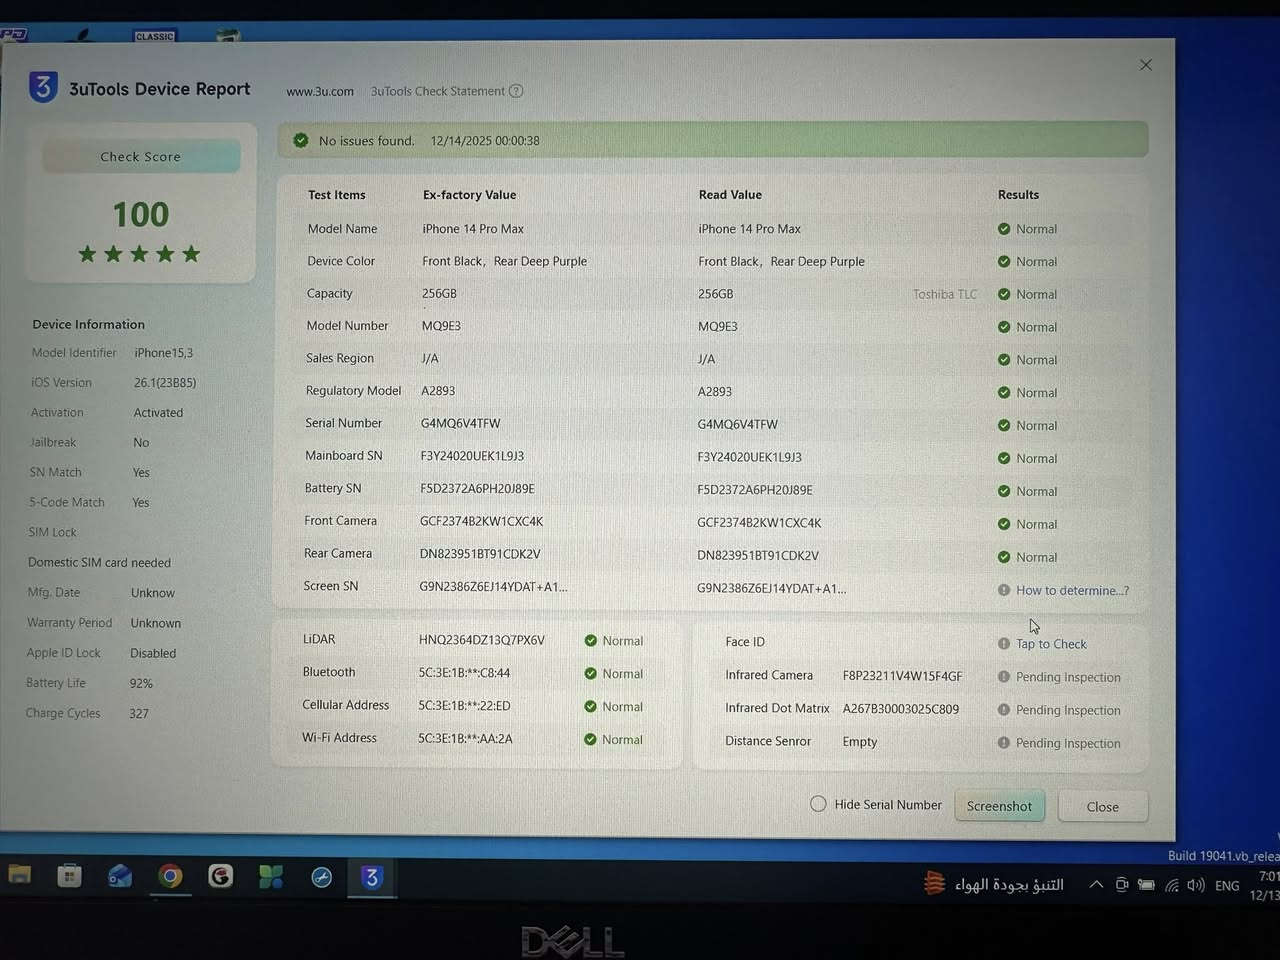Click How to determine link for Screen SN
Screen dimensions: 1280x960
pos(1071,590)
